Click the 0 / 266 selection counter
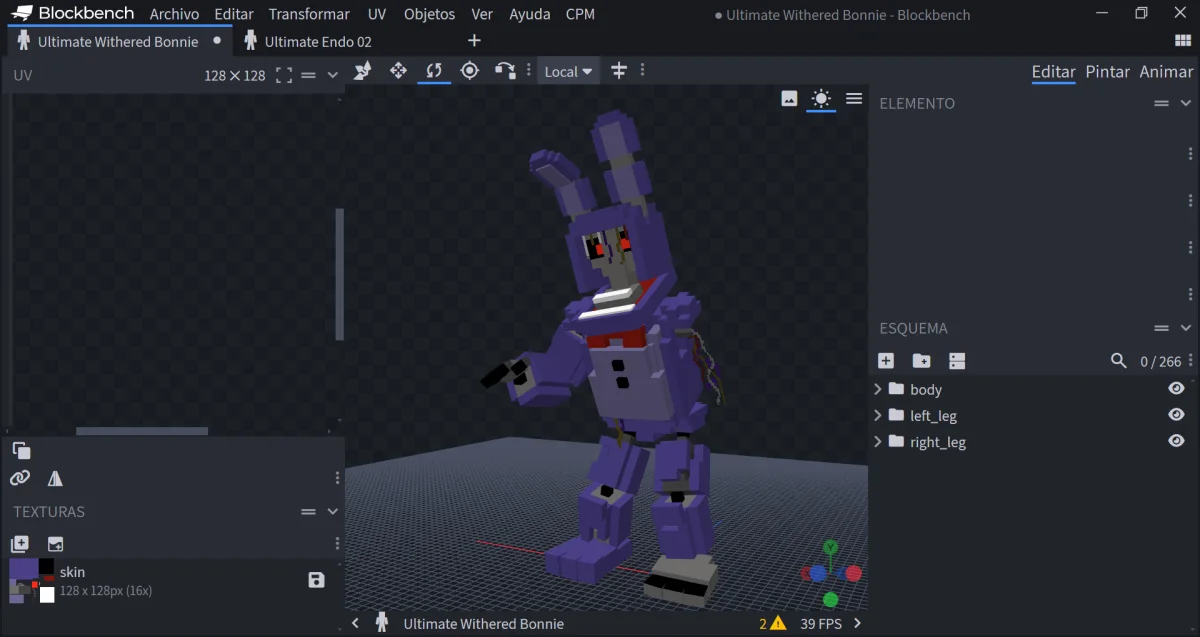Screen dimensions: 1200x637 [x=1161, y=362]
